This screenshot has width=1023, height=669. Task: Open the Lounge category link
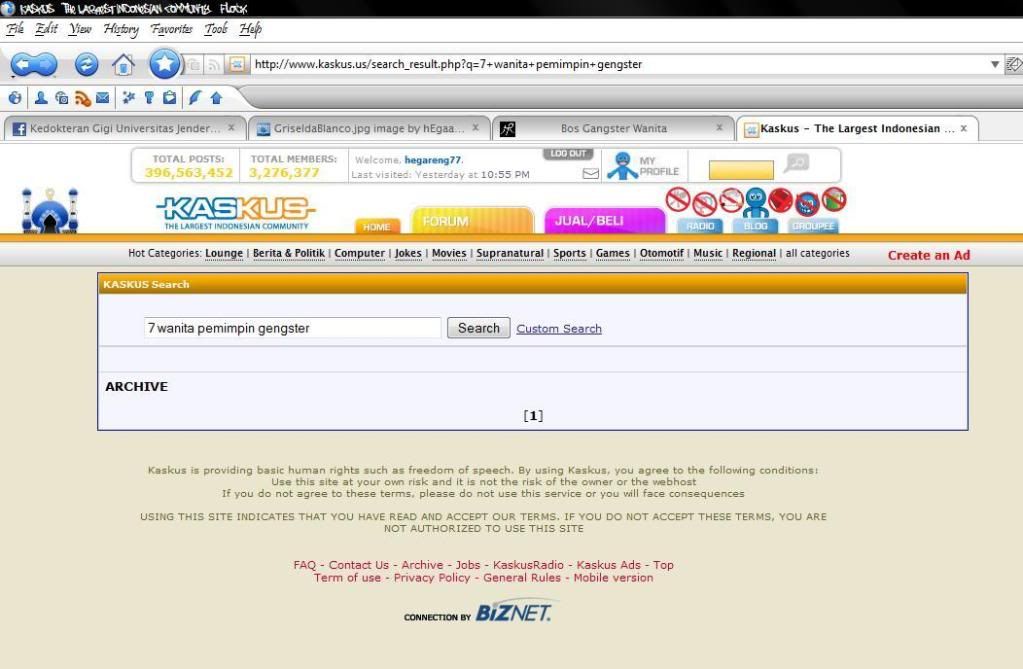click(224, 253)
